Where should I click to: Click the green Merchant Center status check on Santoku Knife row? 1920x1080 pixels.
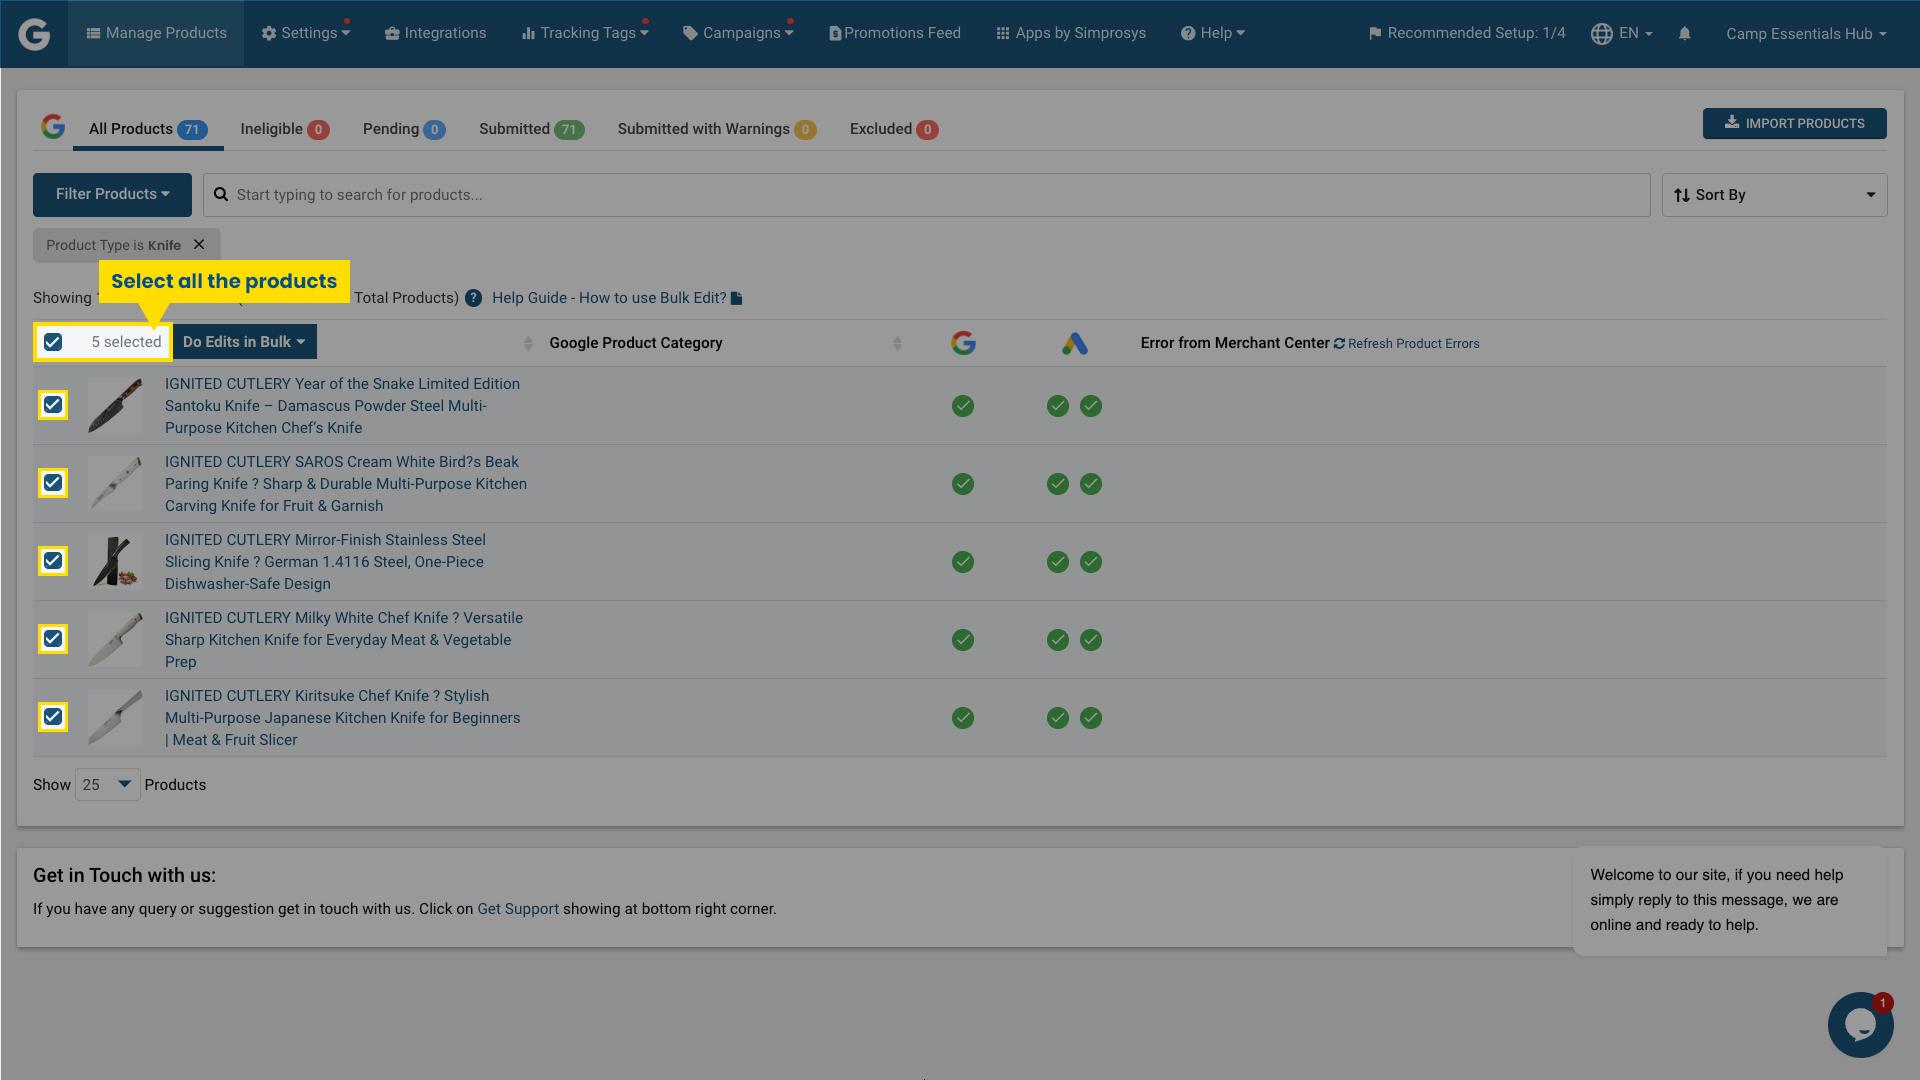click(962, 406)
